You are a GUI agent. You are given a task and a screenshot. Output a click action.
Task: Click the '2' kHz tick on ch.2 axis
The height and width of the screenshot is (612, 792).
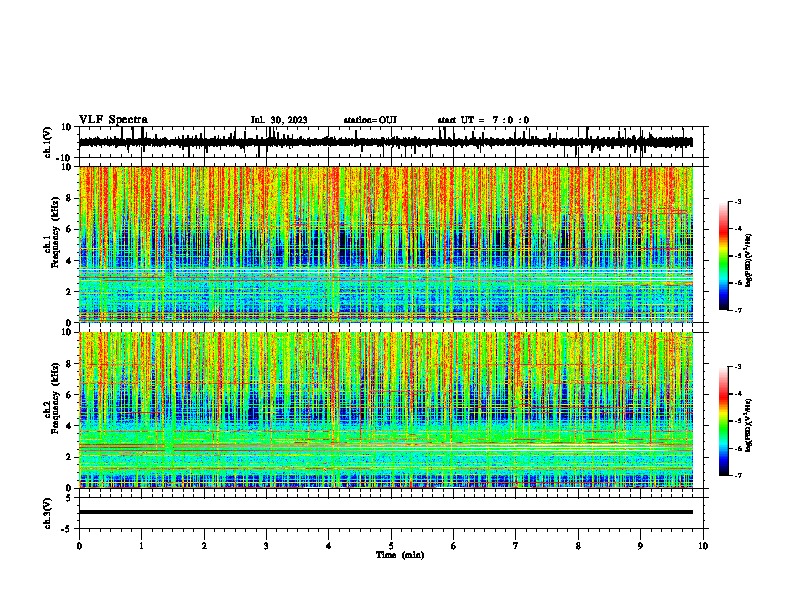pyautogui.click(x=69, y=457)
